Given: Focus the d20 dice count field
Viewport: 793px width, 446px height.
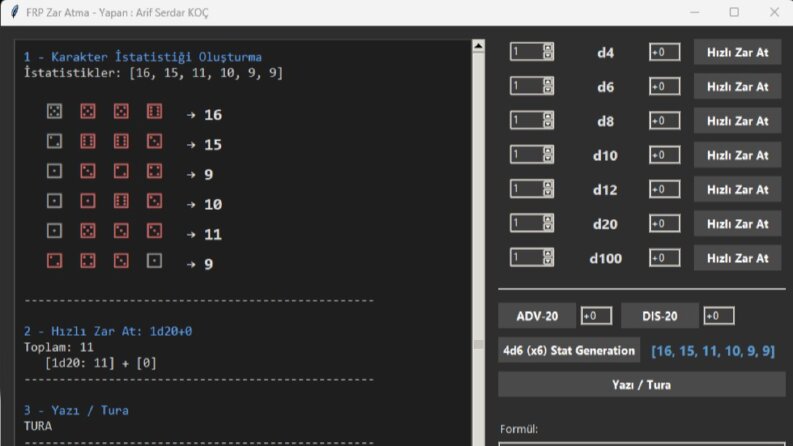Looking at the screenshot, I should 526,223.
